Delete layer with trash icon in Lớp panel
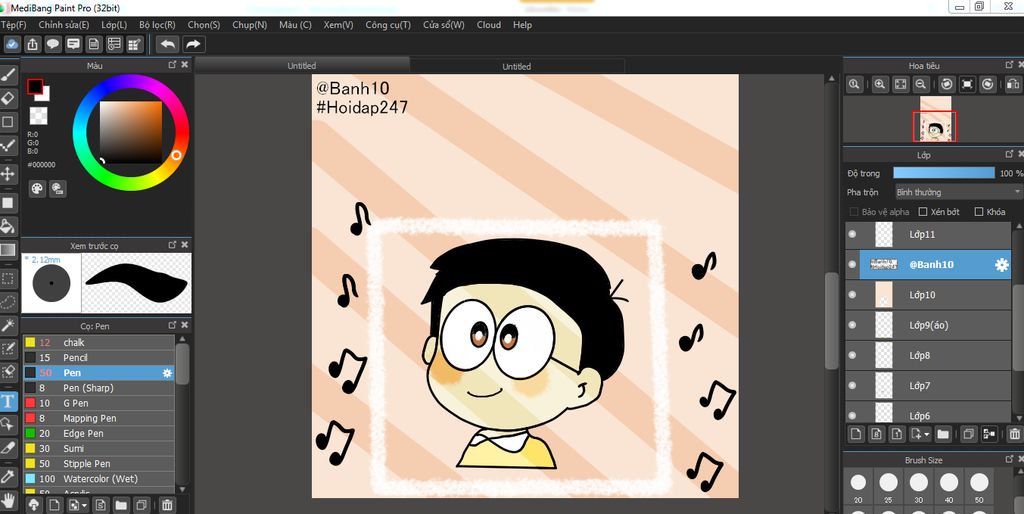The width and height of the screenshot is (1024, 514). (x=1014, y=434)
